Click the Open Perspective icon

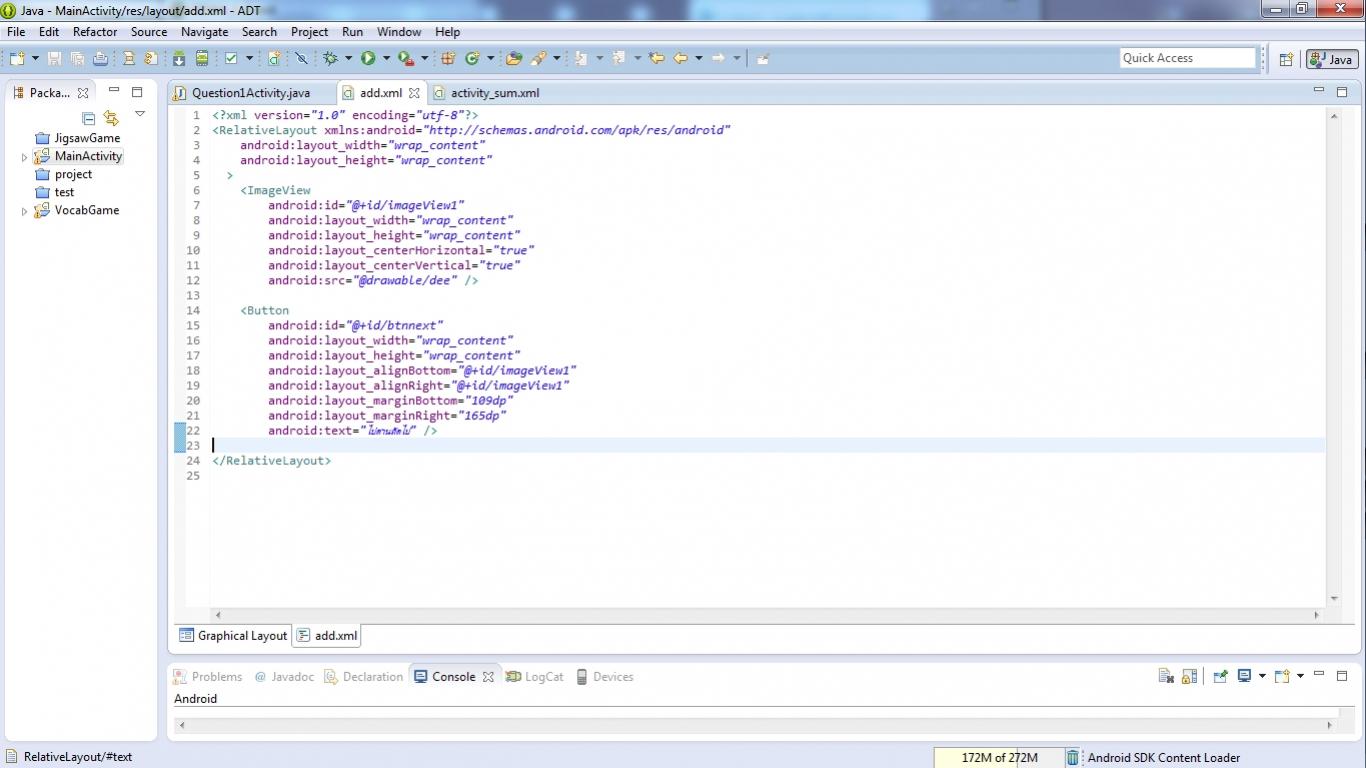coord(1287,59)
